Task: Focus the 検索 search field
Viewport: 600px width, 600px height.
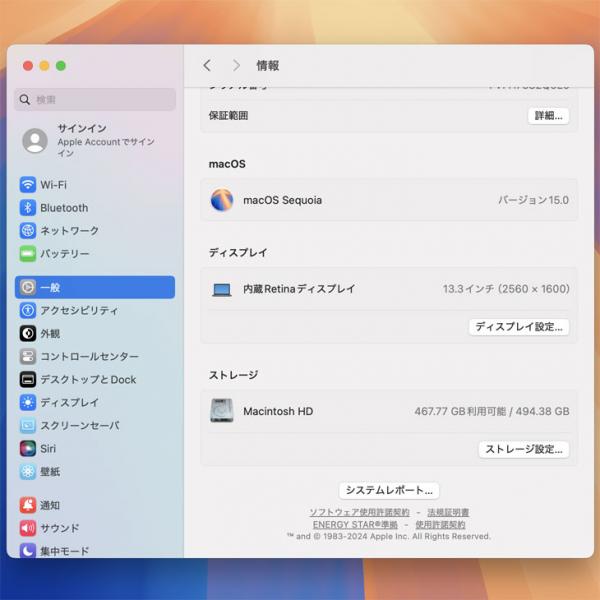Action: click(x=95, y=99)
